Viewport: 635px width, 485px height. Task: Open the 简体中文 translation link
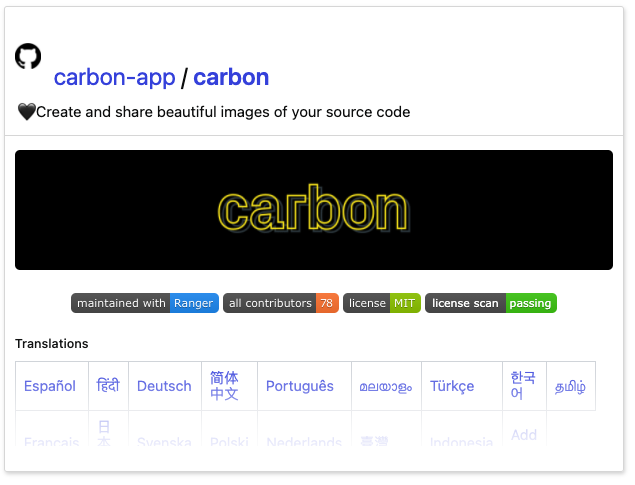224,386
